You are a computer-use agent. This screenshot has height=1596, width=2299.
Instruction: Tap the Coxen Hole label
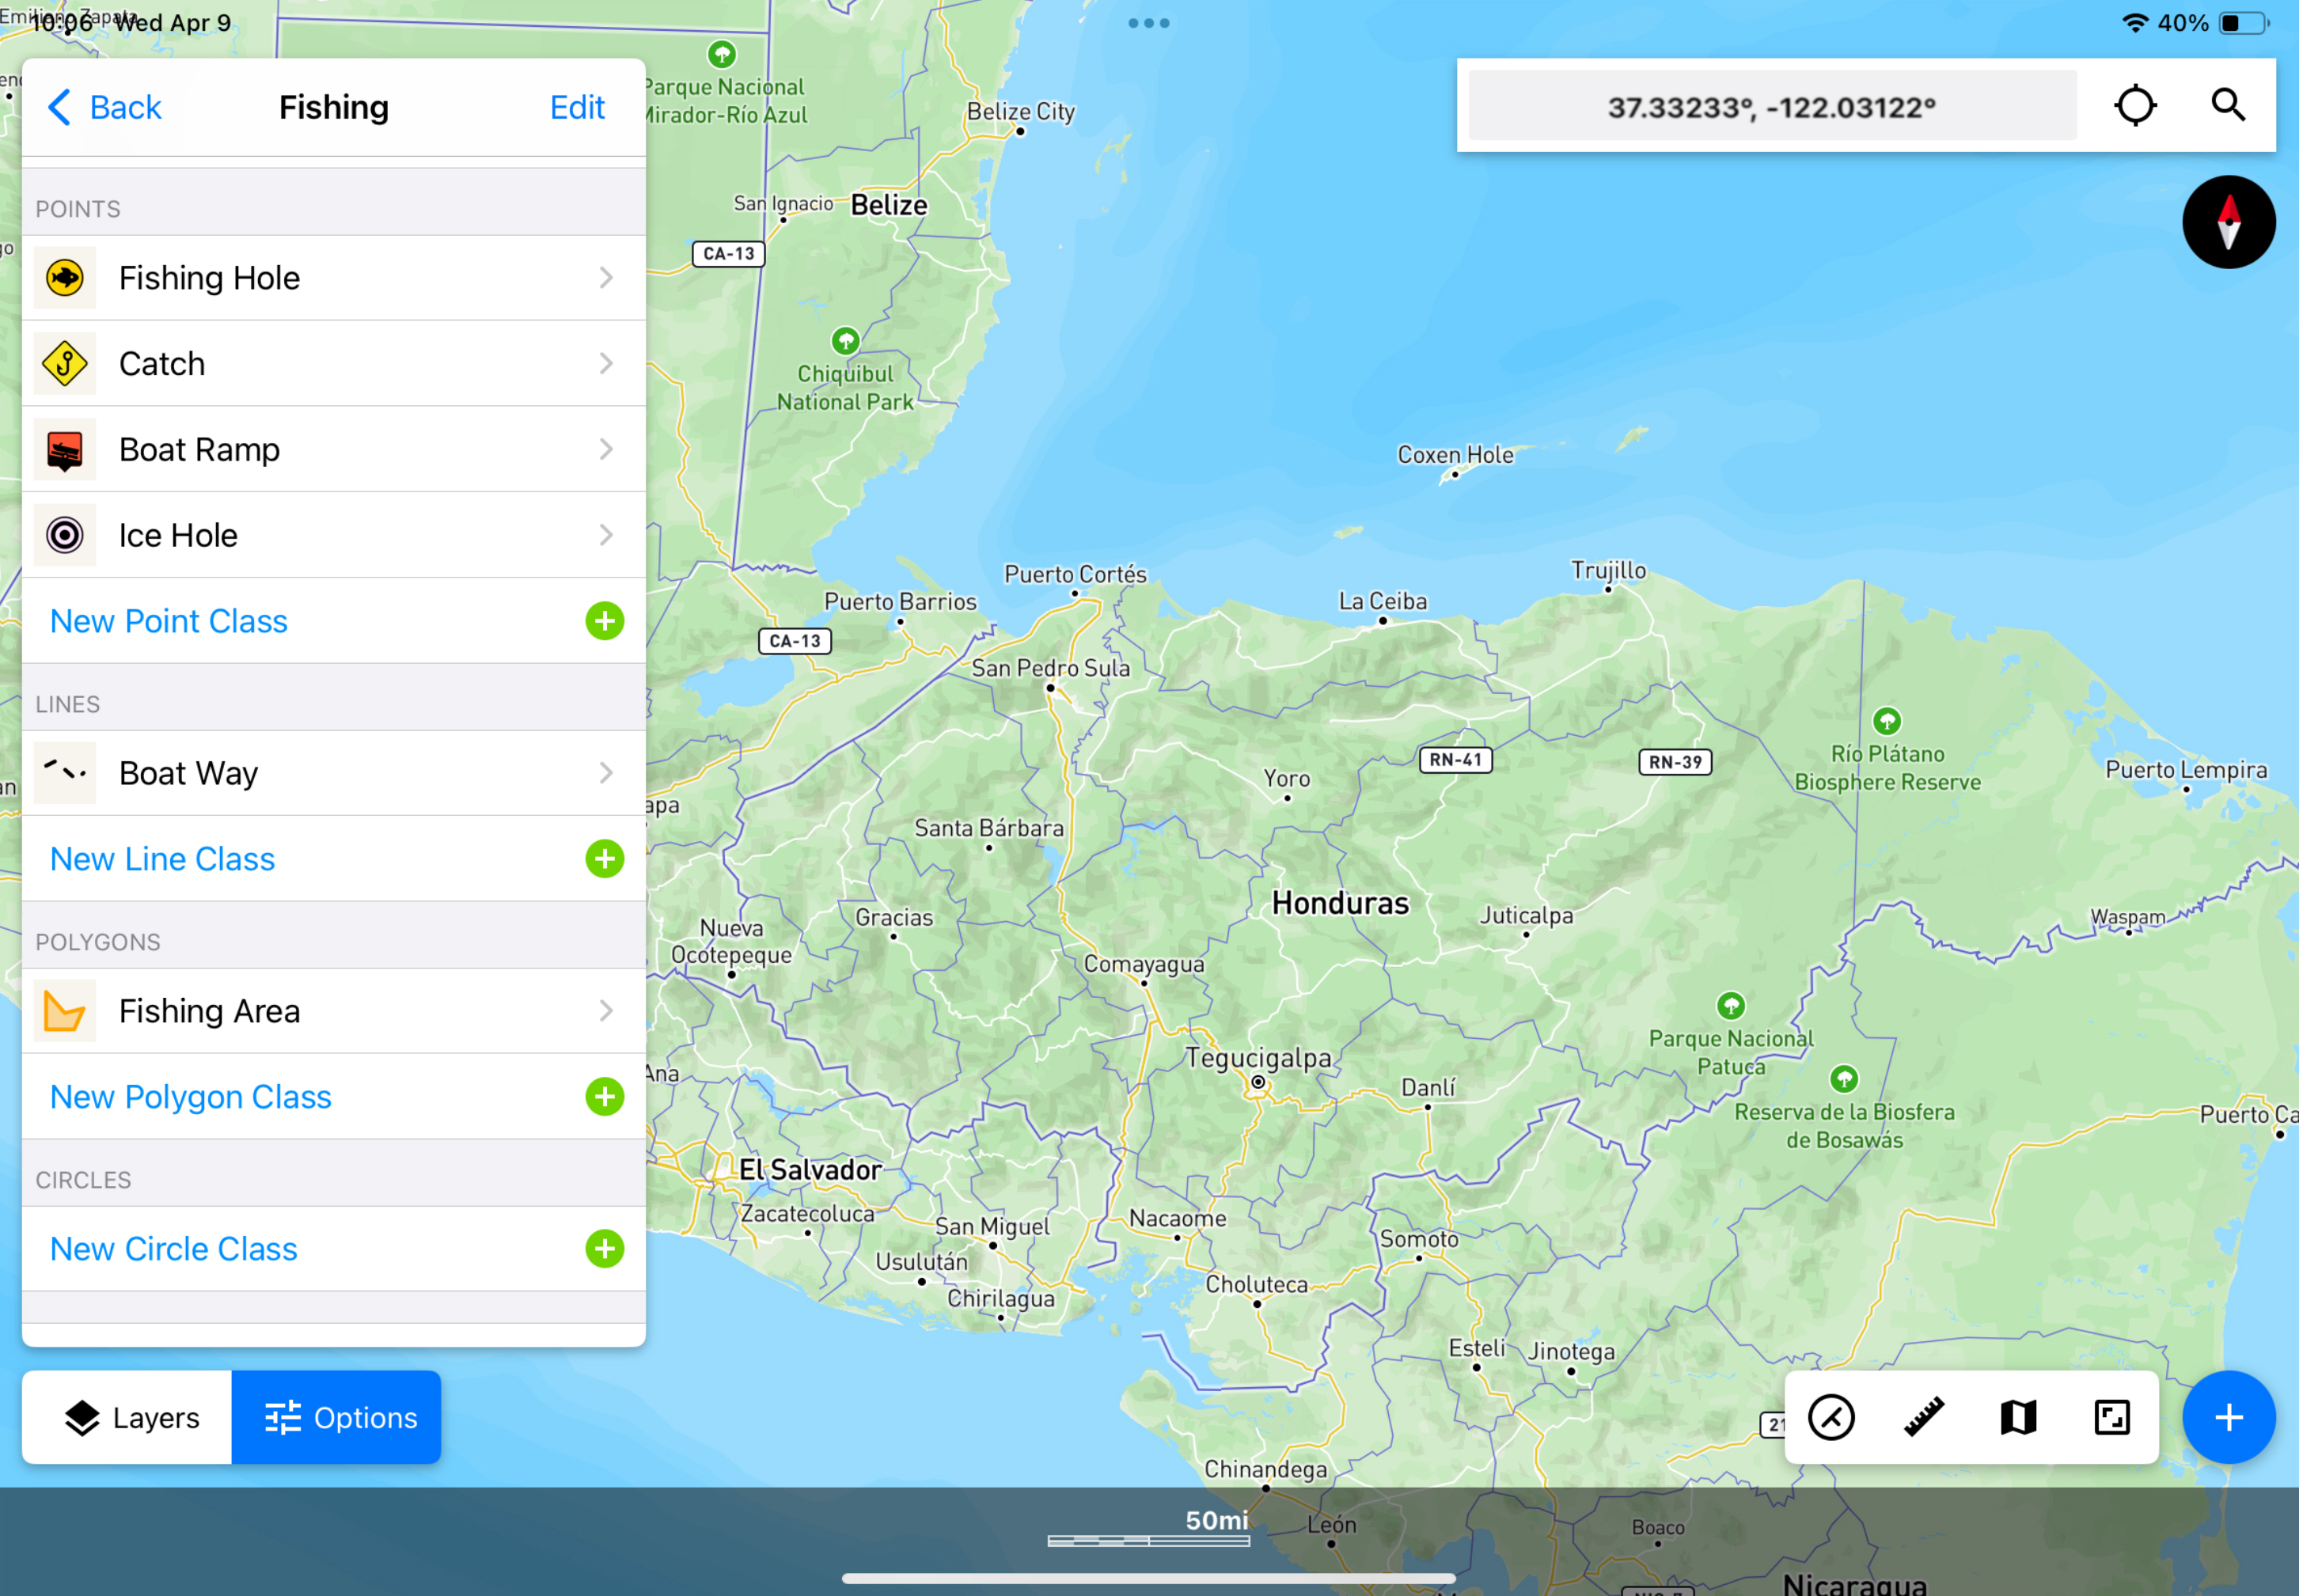1455,455
